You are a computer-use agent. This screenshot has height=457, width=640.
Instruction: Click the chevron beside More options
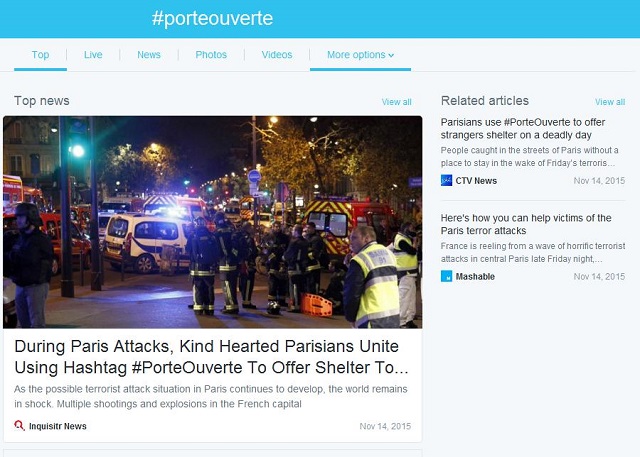391,55
